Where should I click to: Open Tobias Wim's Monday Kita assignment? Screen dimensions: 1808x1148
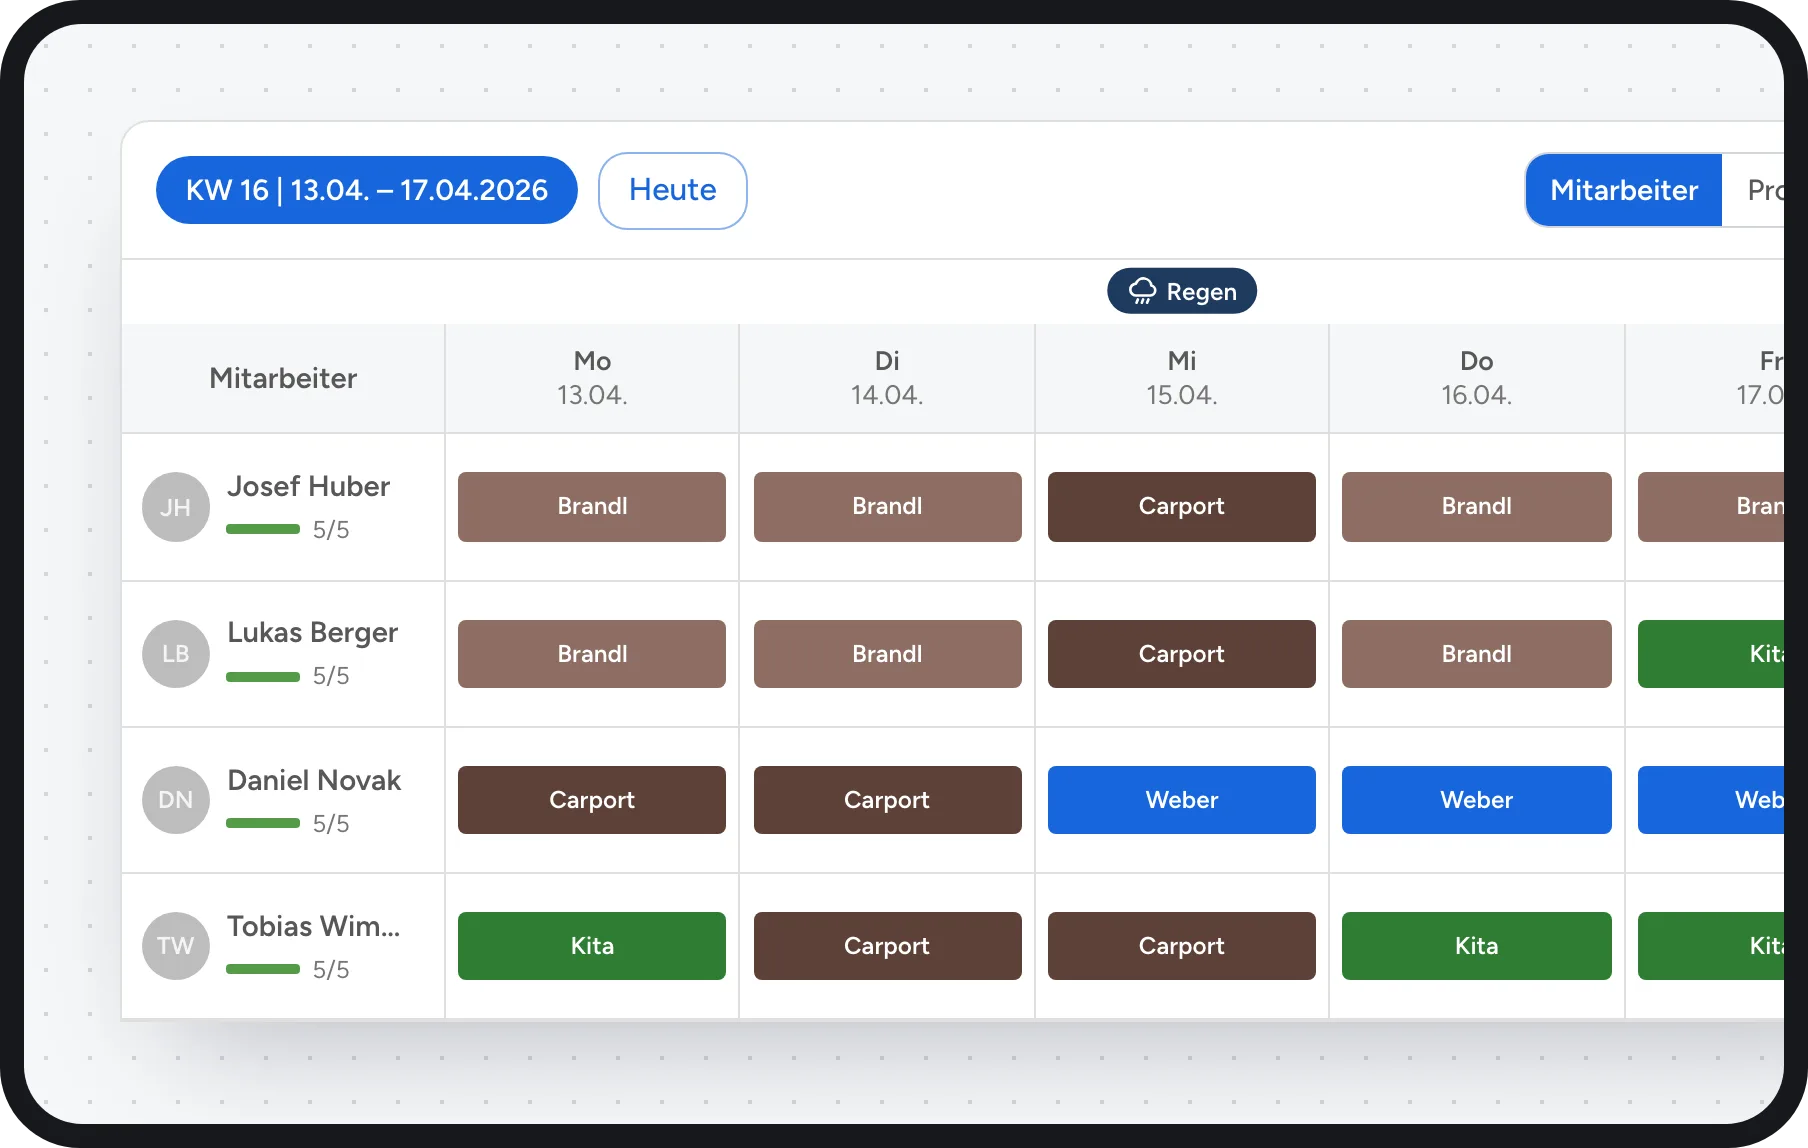tap(592, 946)
